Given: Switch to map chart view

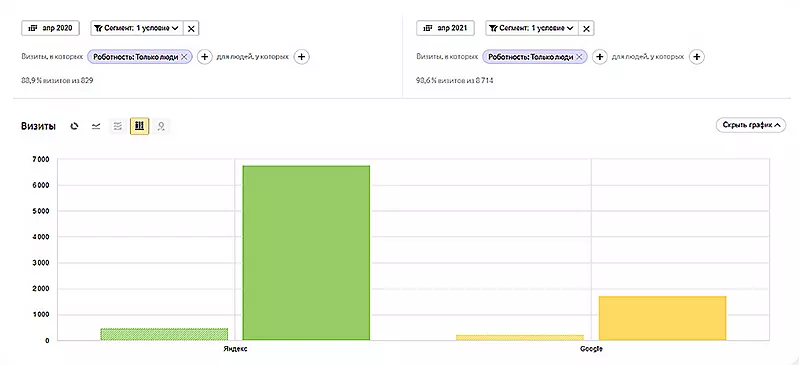Looking at the screenshot, I should click(161, 126).
